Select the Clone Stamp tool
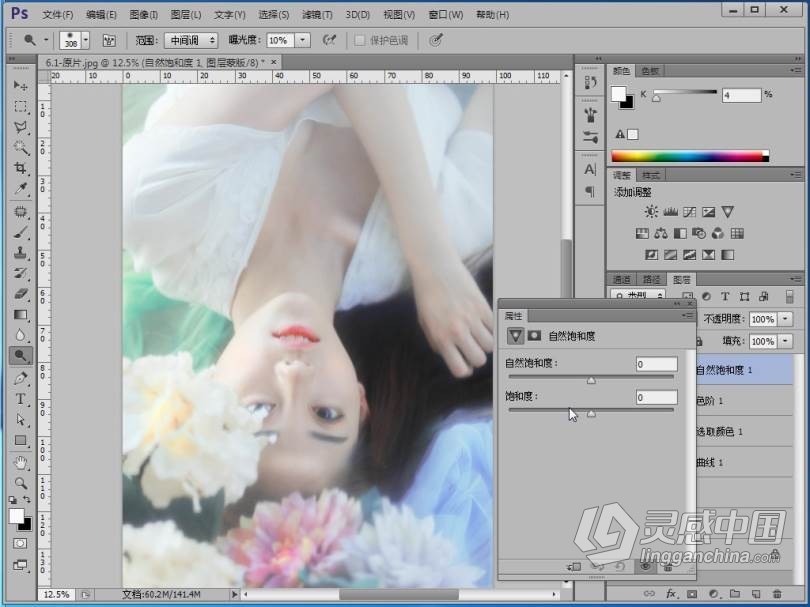This screenshot has height=607, width=810. pyautogui.click(x=20, y=253)
